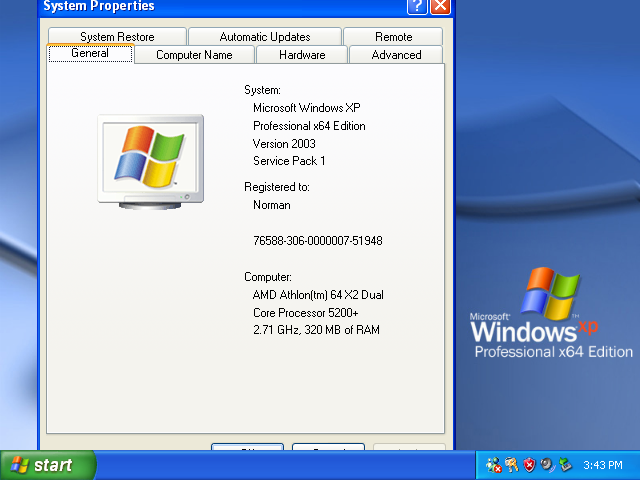Click the 'Computer:' heading label
Screen dimensions: 640x480
[268, 277]
